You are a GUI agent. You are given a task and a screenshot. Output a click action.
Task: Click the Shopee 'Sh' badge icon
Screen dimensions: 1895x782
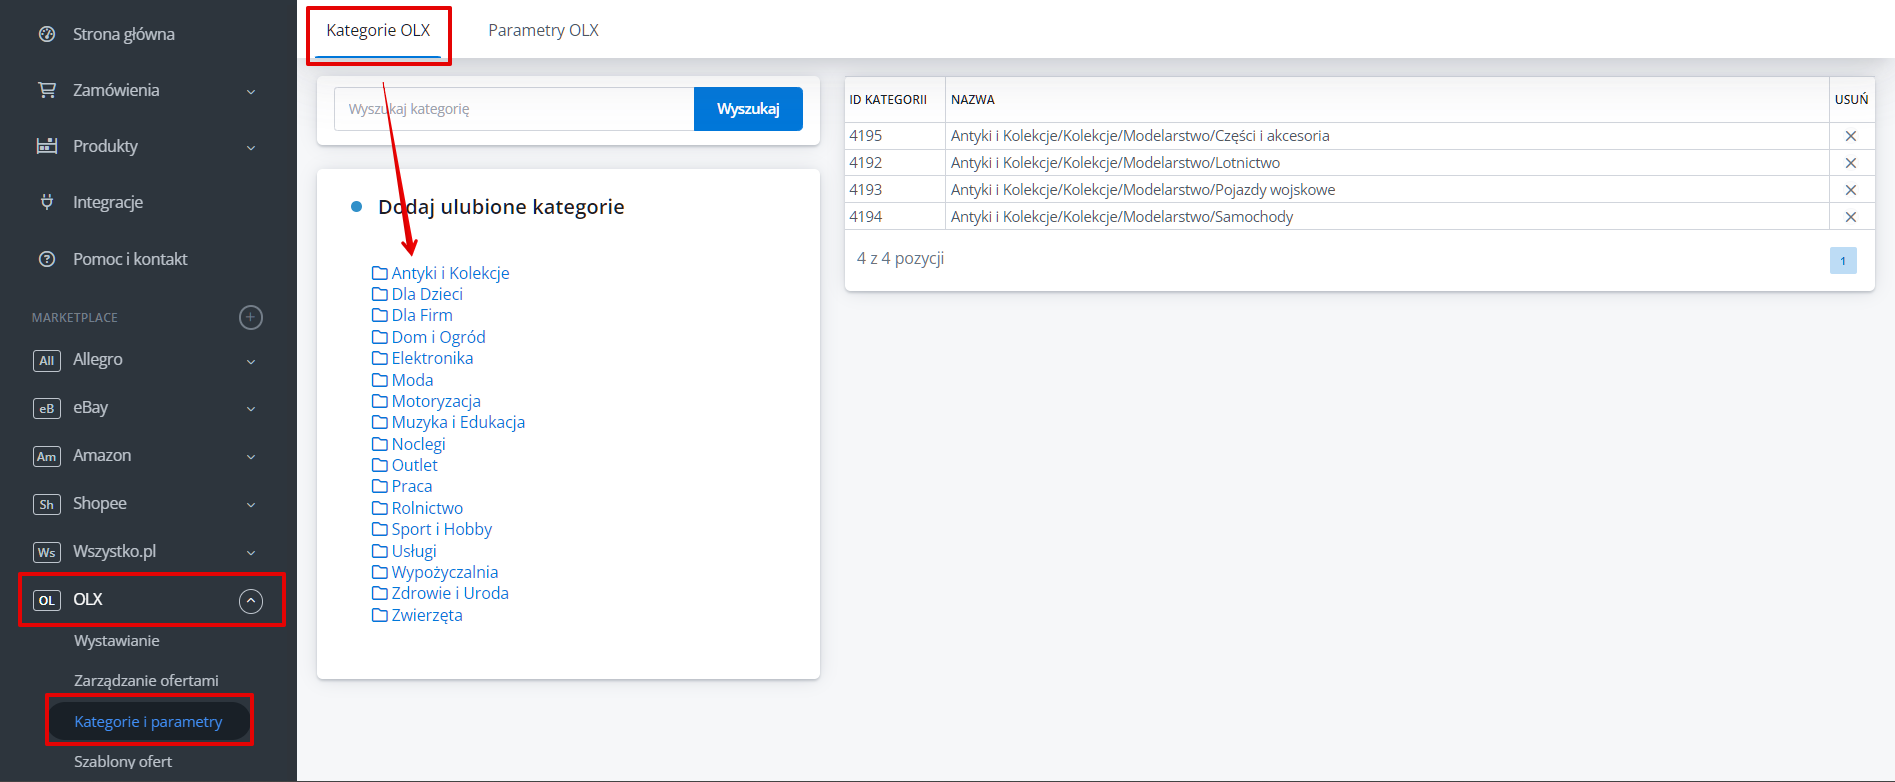47,504
